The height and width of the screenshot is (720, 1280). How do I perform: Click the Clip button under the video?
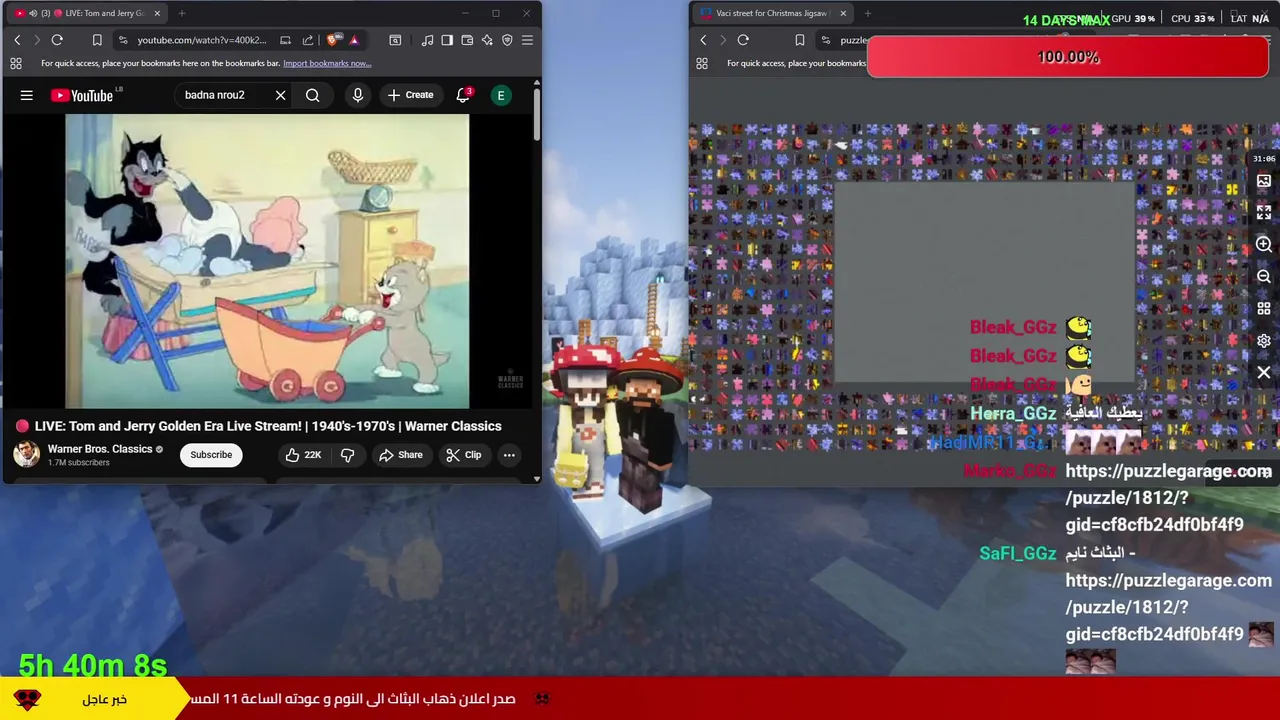click(x=463, y=455)
